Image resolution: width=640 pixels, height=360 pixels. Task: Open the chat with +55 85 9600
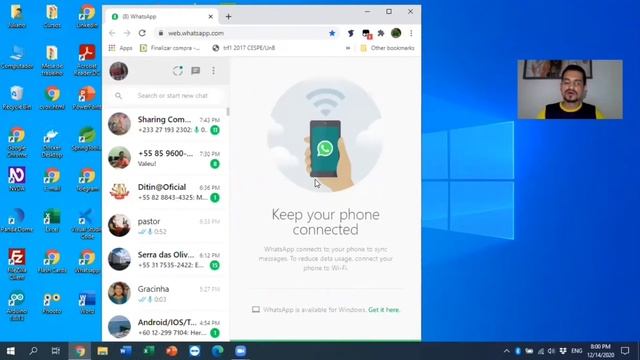165,158
